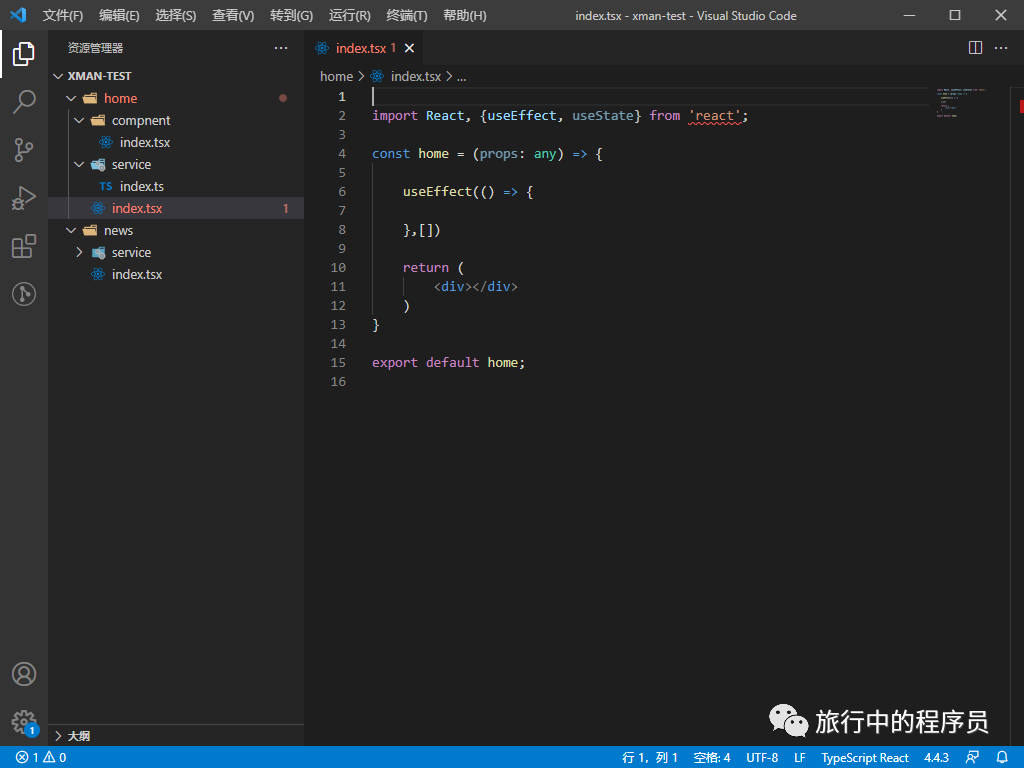Select the highlighted index.tsx with error badge
The image size is (1024, 768).
pyautogui.click(x=176, y=208)
